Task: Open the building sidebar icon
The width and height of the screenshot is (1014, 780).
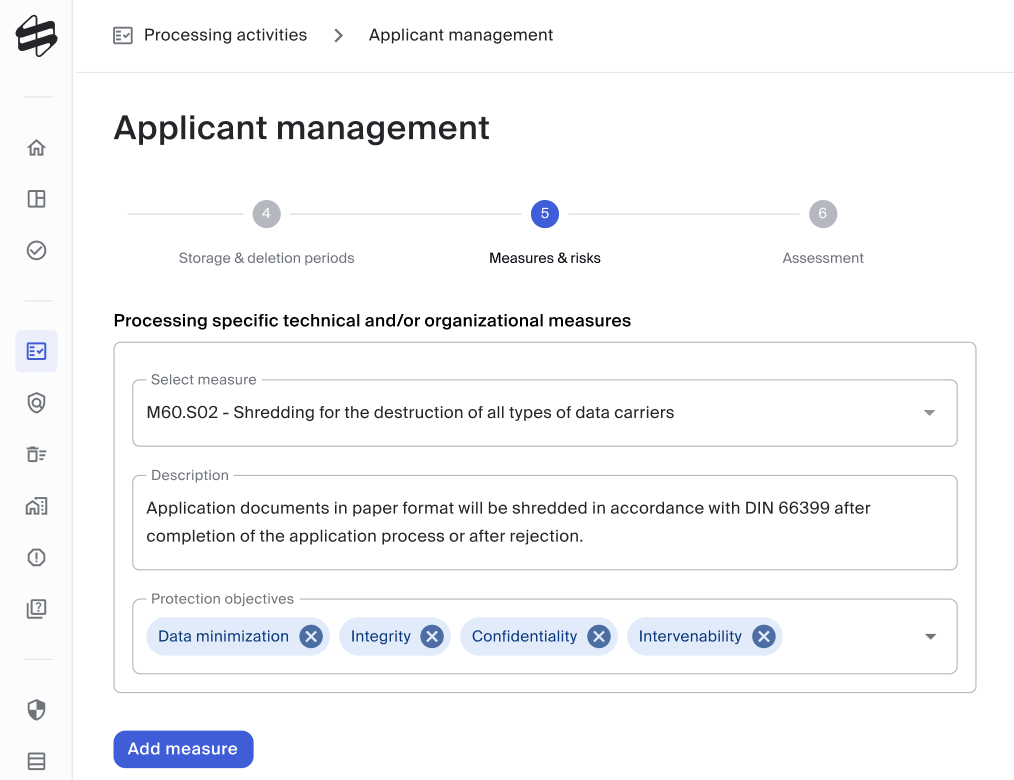Action: click(36, 506)
